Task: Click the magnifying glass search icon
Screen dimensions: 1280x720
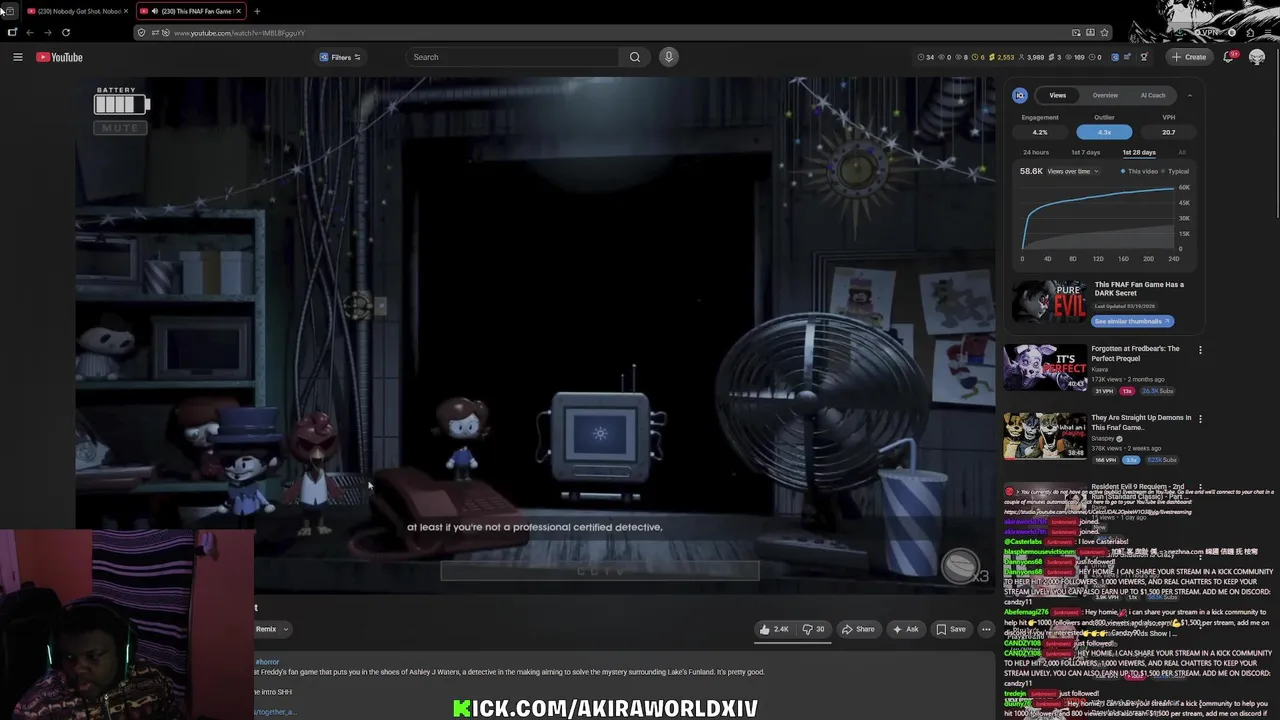Action: pyautogui.click(x=635, y=57)
